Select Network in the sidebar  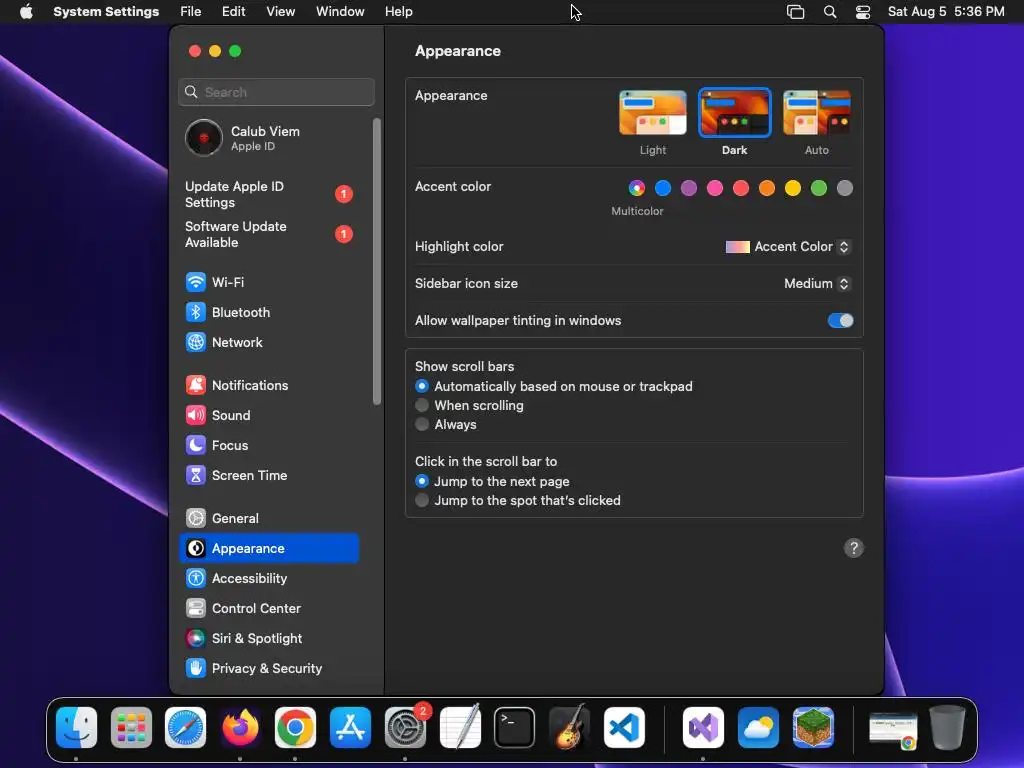[x=269, y=342]
